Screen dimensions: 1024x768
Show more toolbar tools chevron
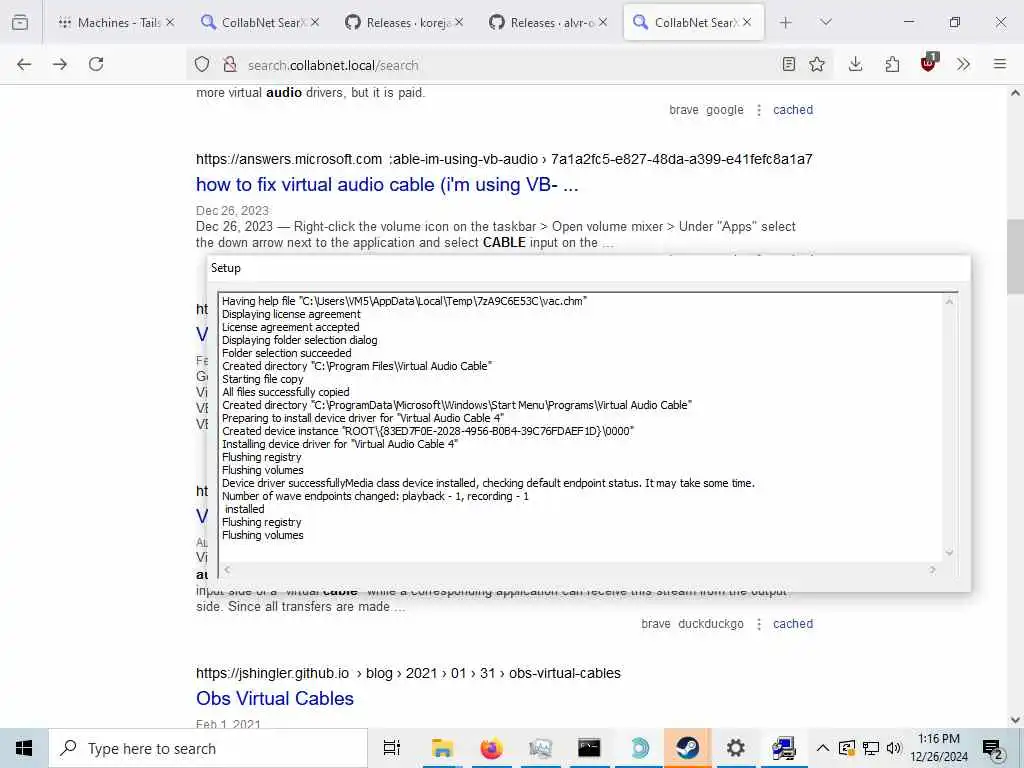[x=963, y=64]
